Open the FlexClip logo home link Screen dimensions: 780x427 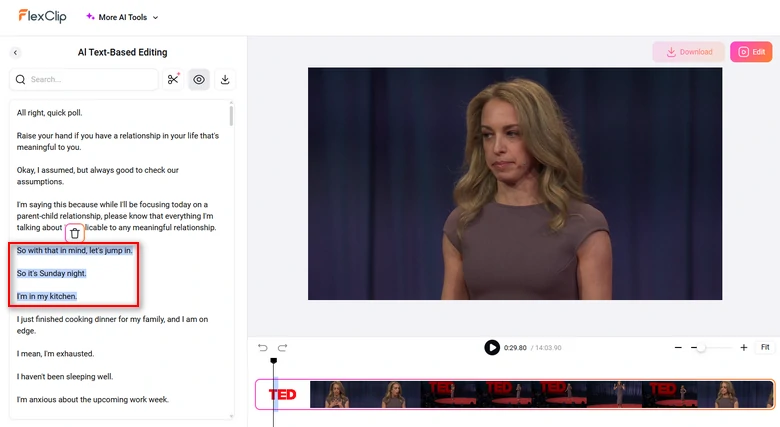point(42,16)
